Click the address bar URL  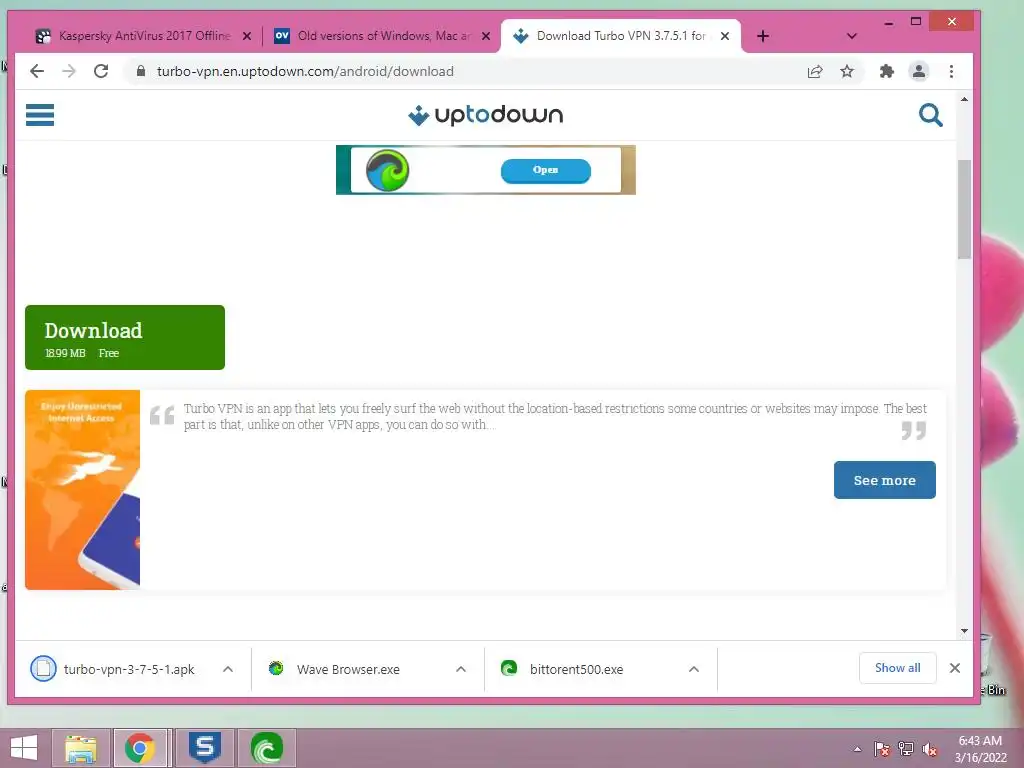pyautogui.click(x=305, y=71)
